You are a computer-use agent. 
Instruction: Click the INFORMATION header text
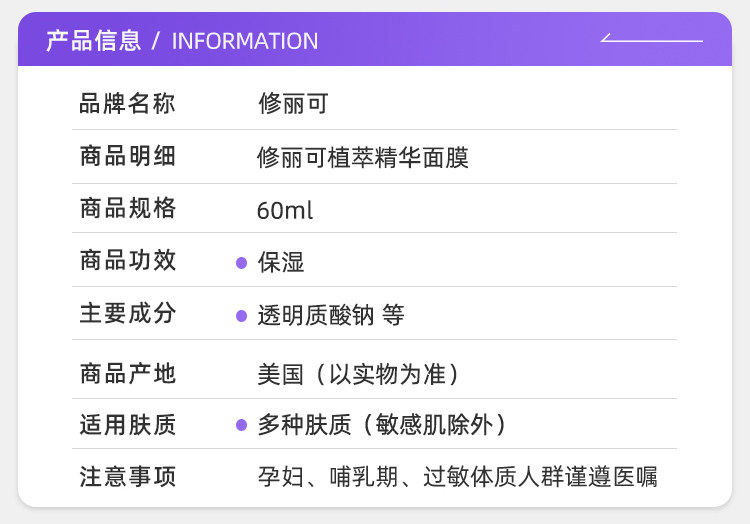coord(245,41)
